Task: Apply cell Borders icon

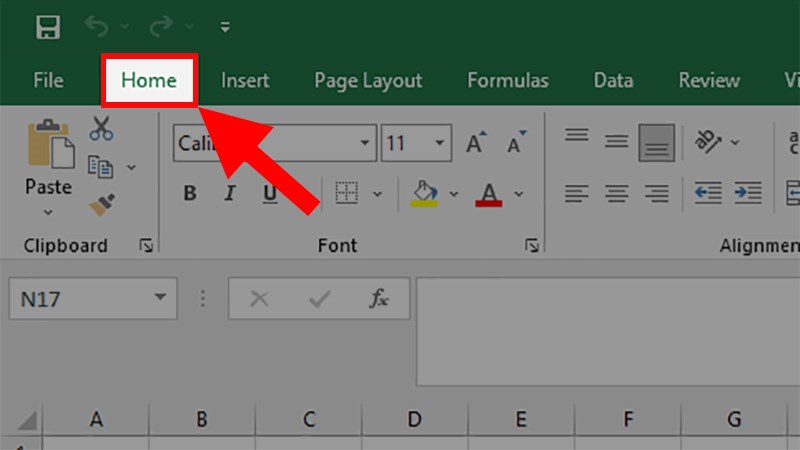Action: point(346,193)
